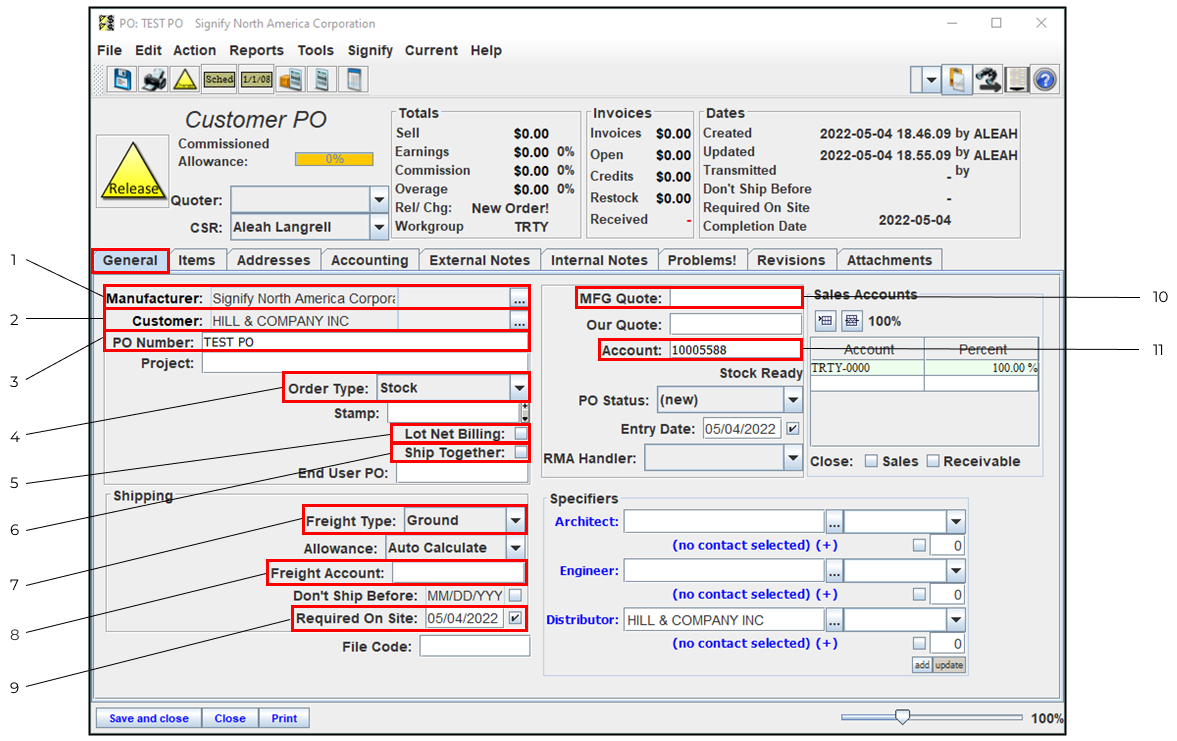Open the Reports menu
This screenshot has height=741, width=1177.
coord(257,50)
